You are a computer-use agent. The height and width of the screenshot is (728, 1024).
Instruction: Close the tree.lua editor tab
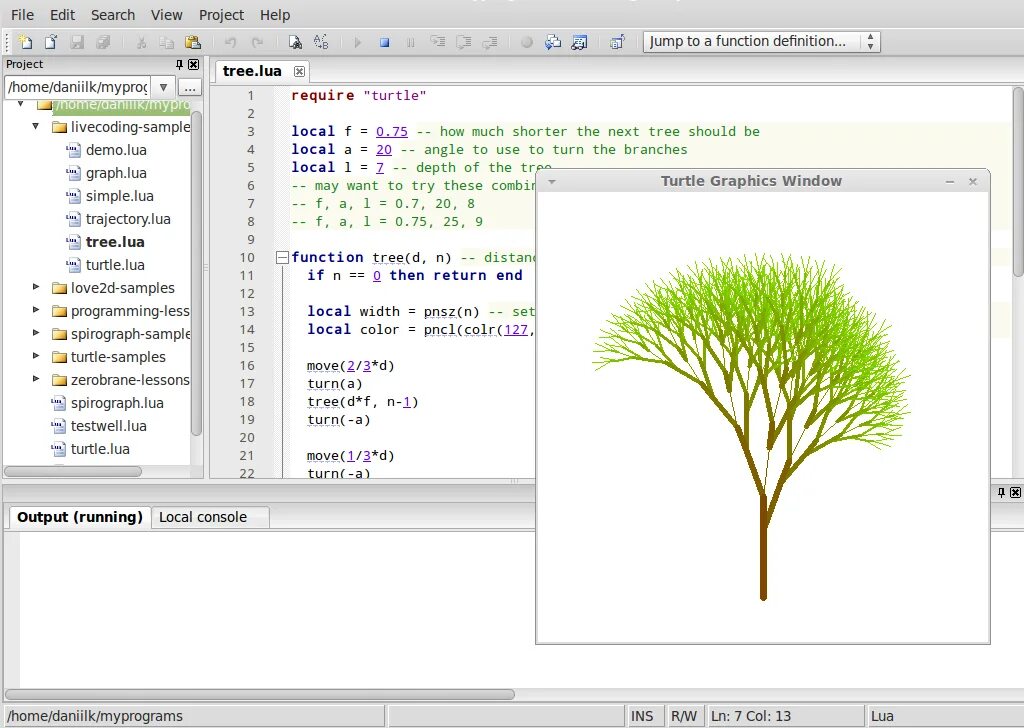coord(299,71)
